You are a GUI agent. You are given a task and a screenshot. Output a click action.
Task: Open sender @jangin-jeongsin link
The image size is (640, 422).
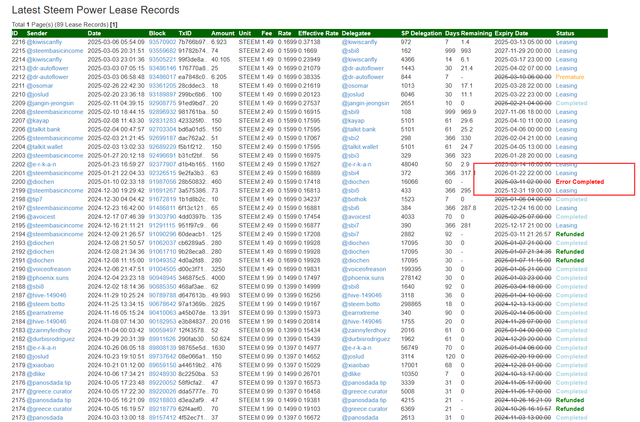(50, 103)
